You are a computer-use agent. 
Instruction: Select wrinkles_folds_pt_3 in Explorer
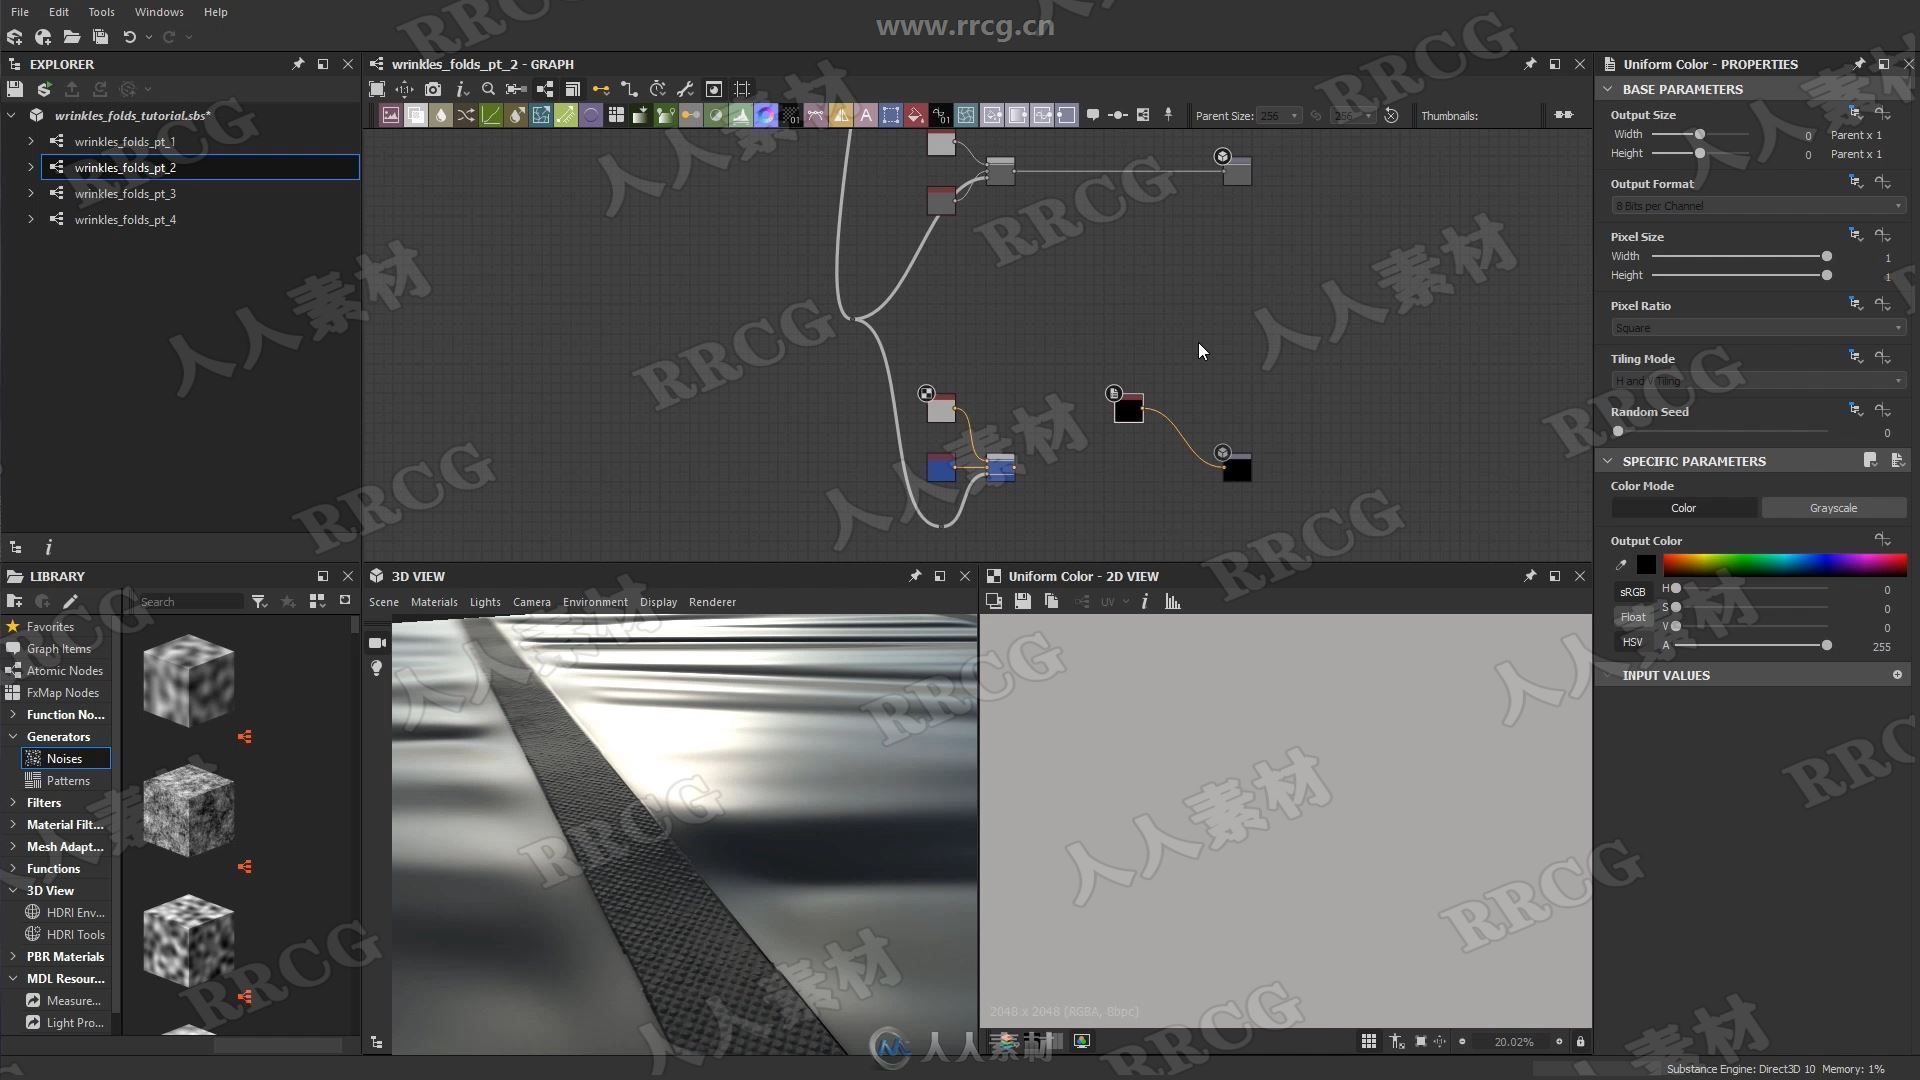(127, 194)
